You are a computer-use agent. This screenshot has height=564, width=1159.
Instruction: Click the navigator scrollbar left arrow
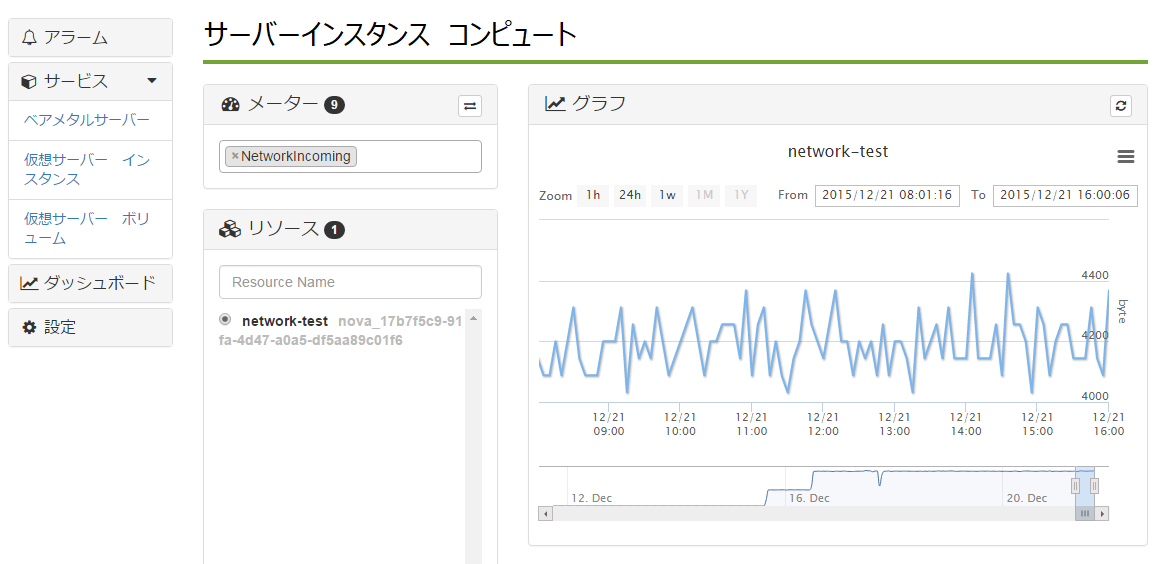click(x=545, y=513)
